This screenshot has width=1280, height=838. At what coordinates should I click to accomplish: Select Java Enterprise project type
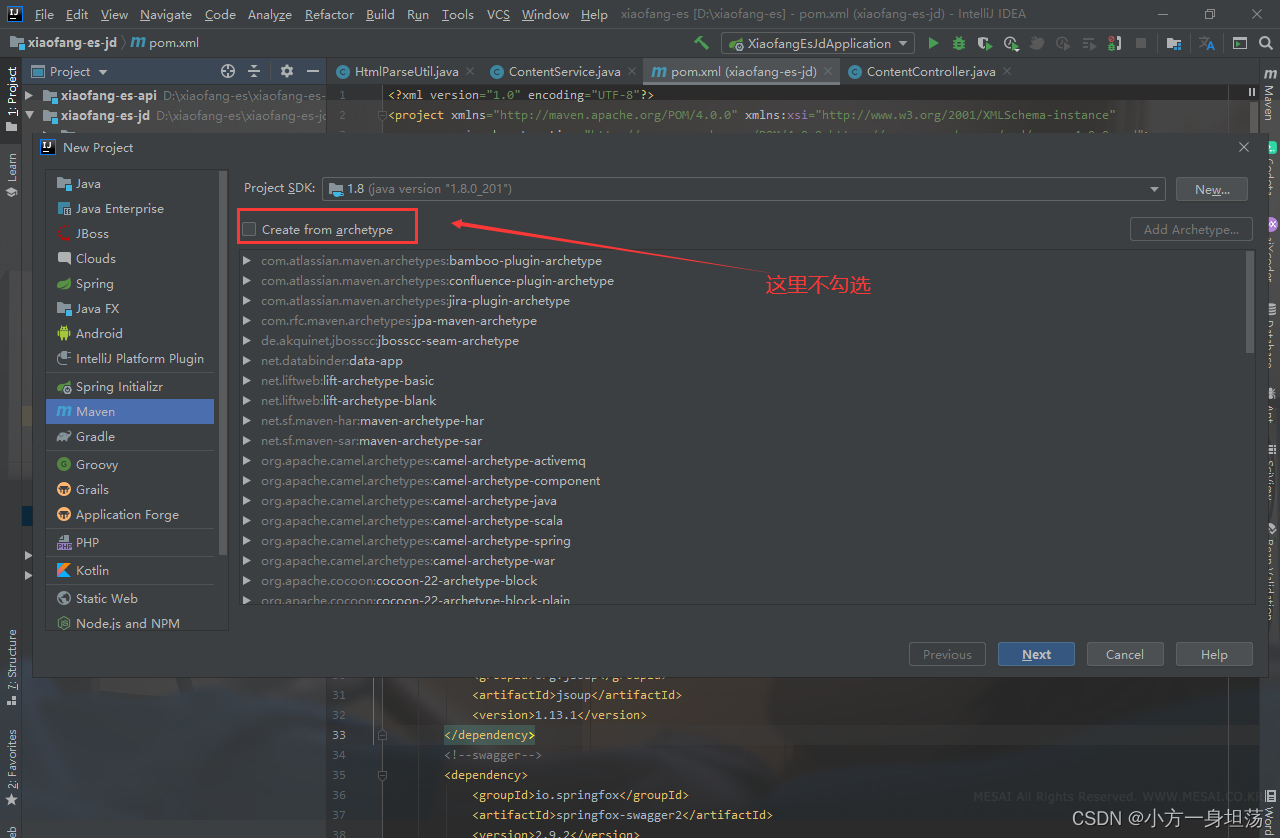point(130,208)
